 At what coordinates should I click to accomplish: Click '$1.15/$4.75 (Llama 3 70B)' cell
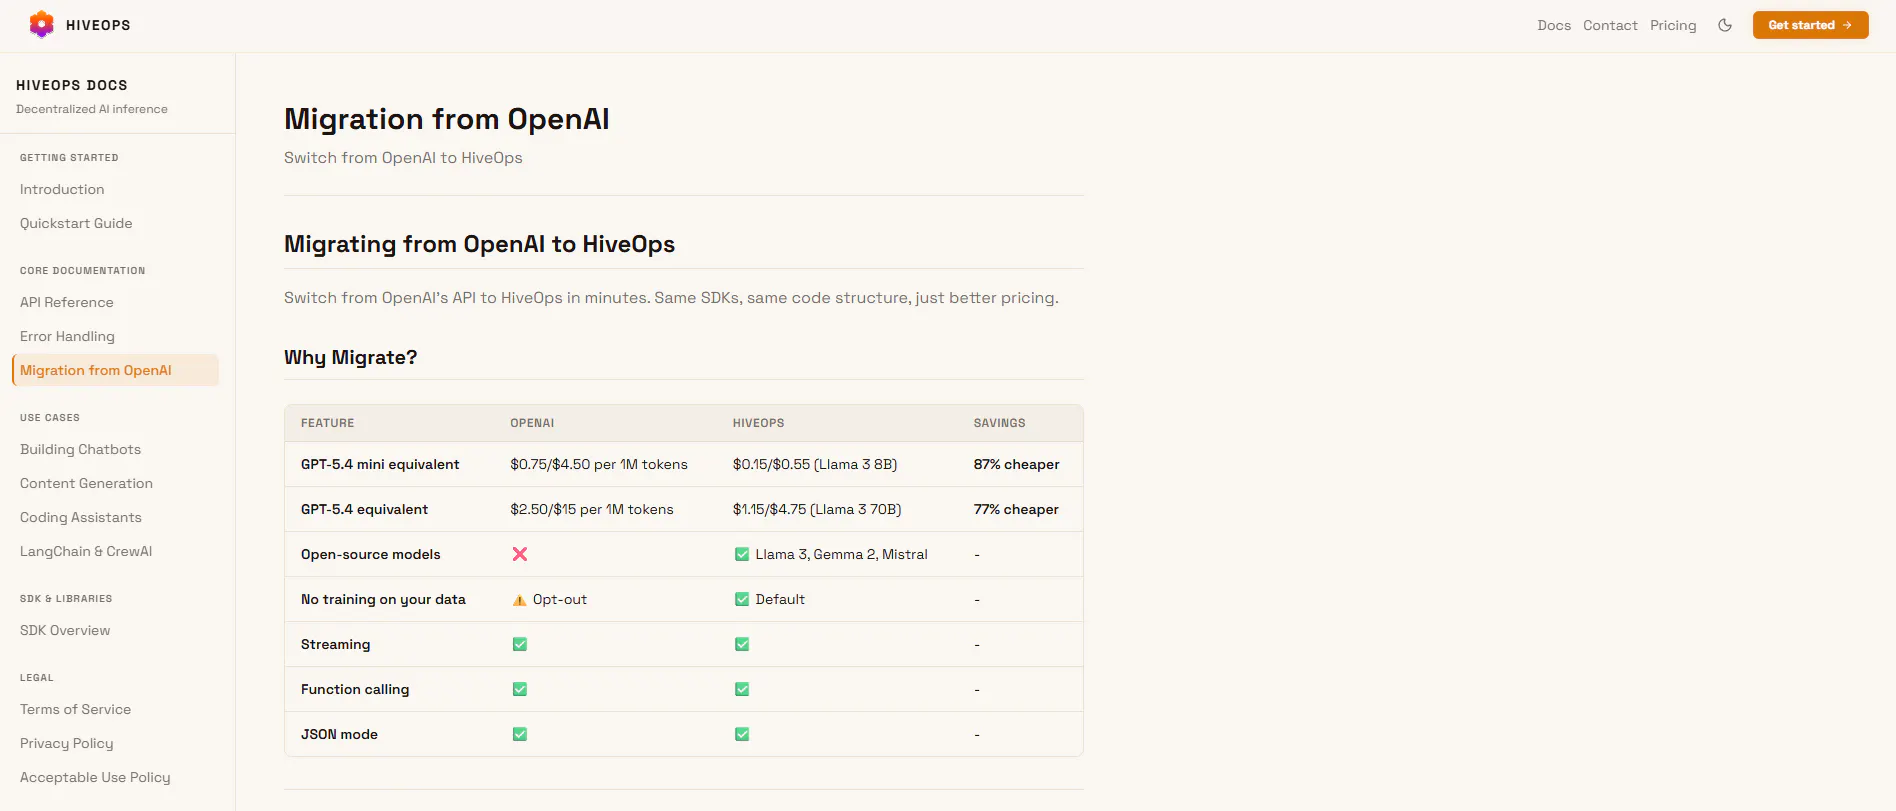click(x=817, y=509)
